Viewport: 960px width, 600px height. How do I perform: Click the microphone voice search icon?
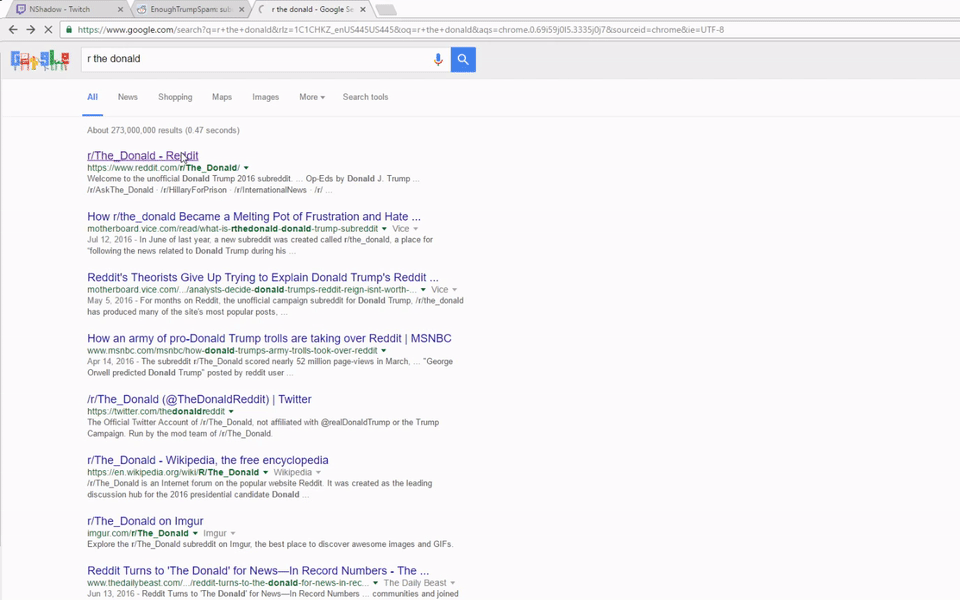click(x=438, y=59)
